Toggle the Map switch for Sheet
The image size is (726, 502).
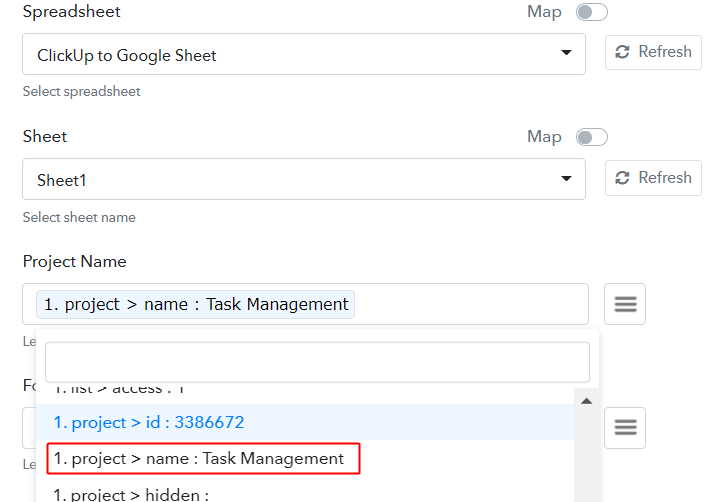[591, 137]
